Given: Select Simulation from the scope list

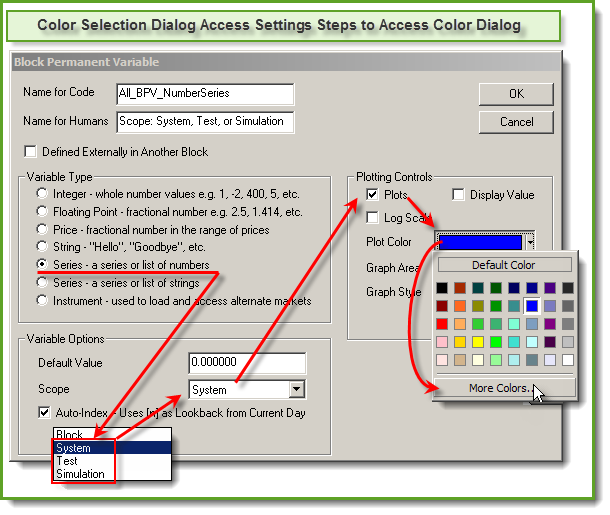Looking at the screenshot, I should [82, 474].
